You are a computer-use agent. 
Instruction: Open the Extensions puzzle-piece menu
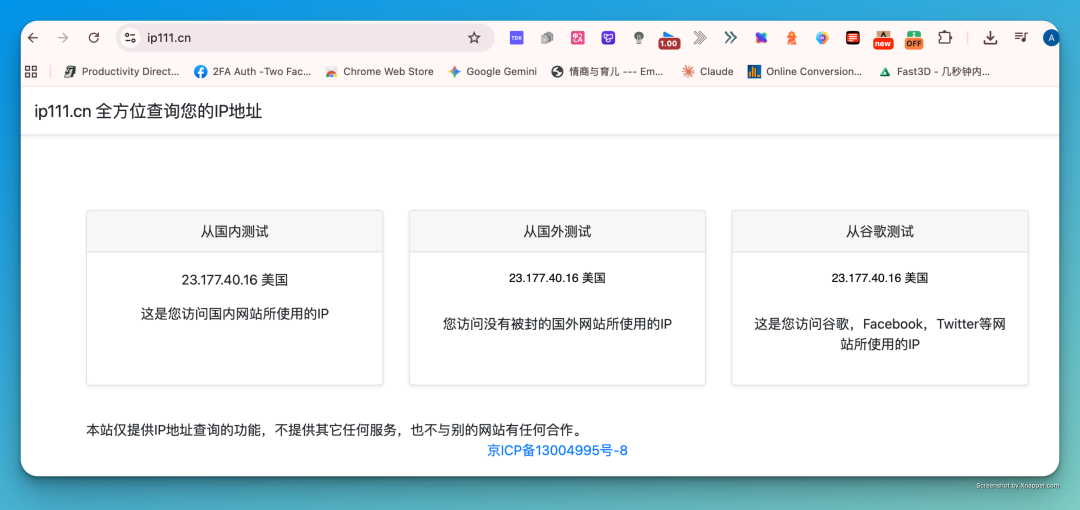[945, 38]
